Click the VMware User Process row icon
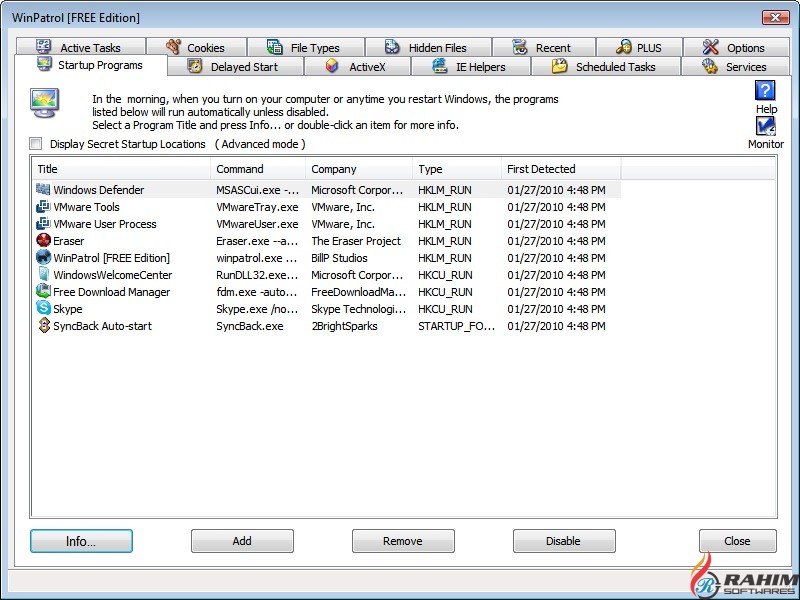800x600 pixels. [x=43, y=223]
